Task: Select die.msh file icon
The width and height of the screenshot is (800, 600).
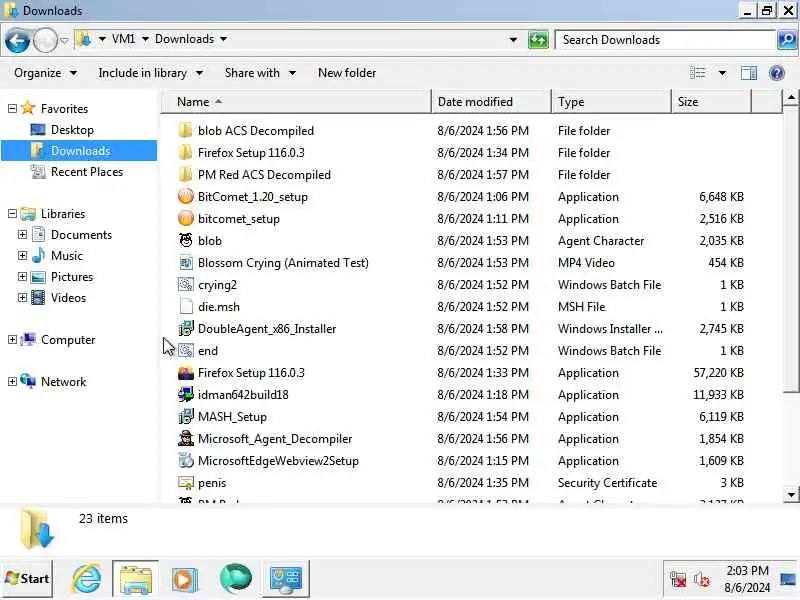Action: pyautogui.click(x=186, y=307)
